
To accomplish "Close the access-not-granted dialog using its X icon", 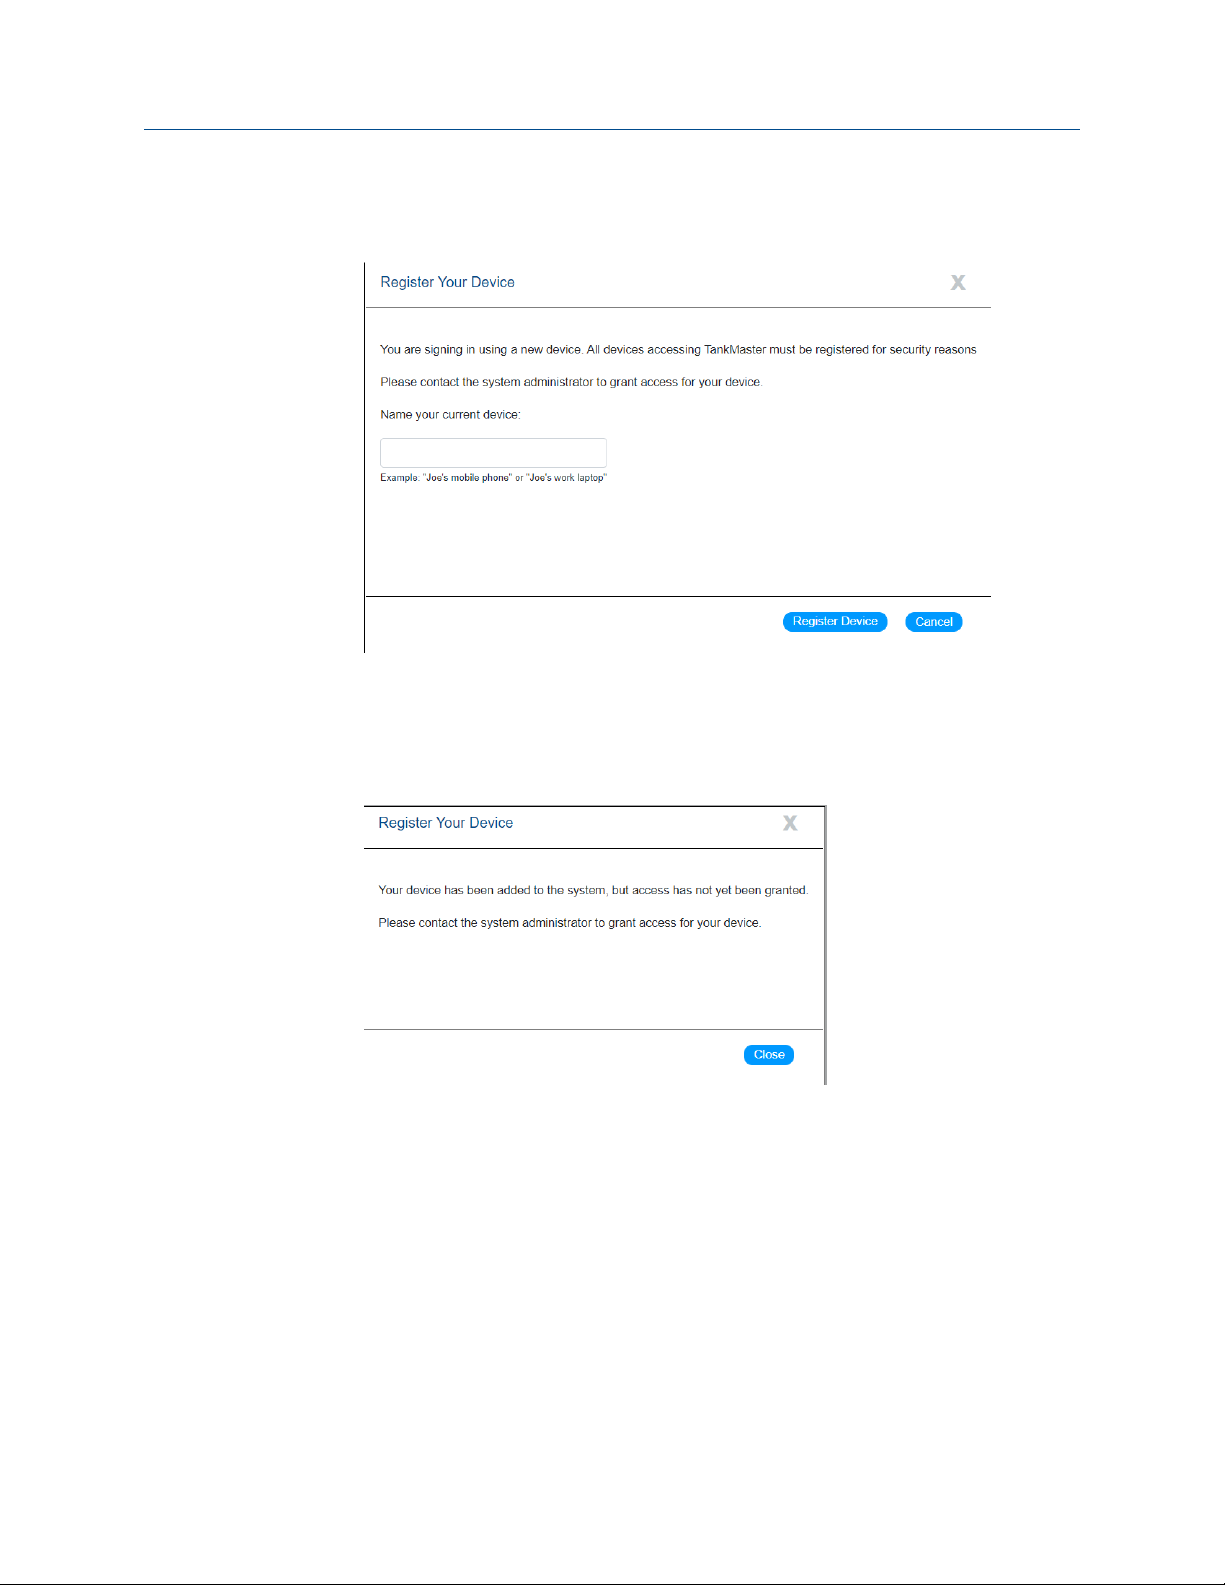I will pyautogui.click(x=790, y=823).
